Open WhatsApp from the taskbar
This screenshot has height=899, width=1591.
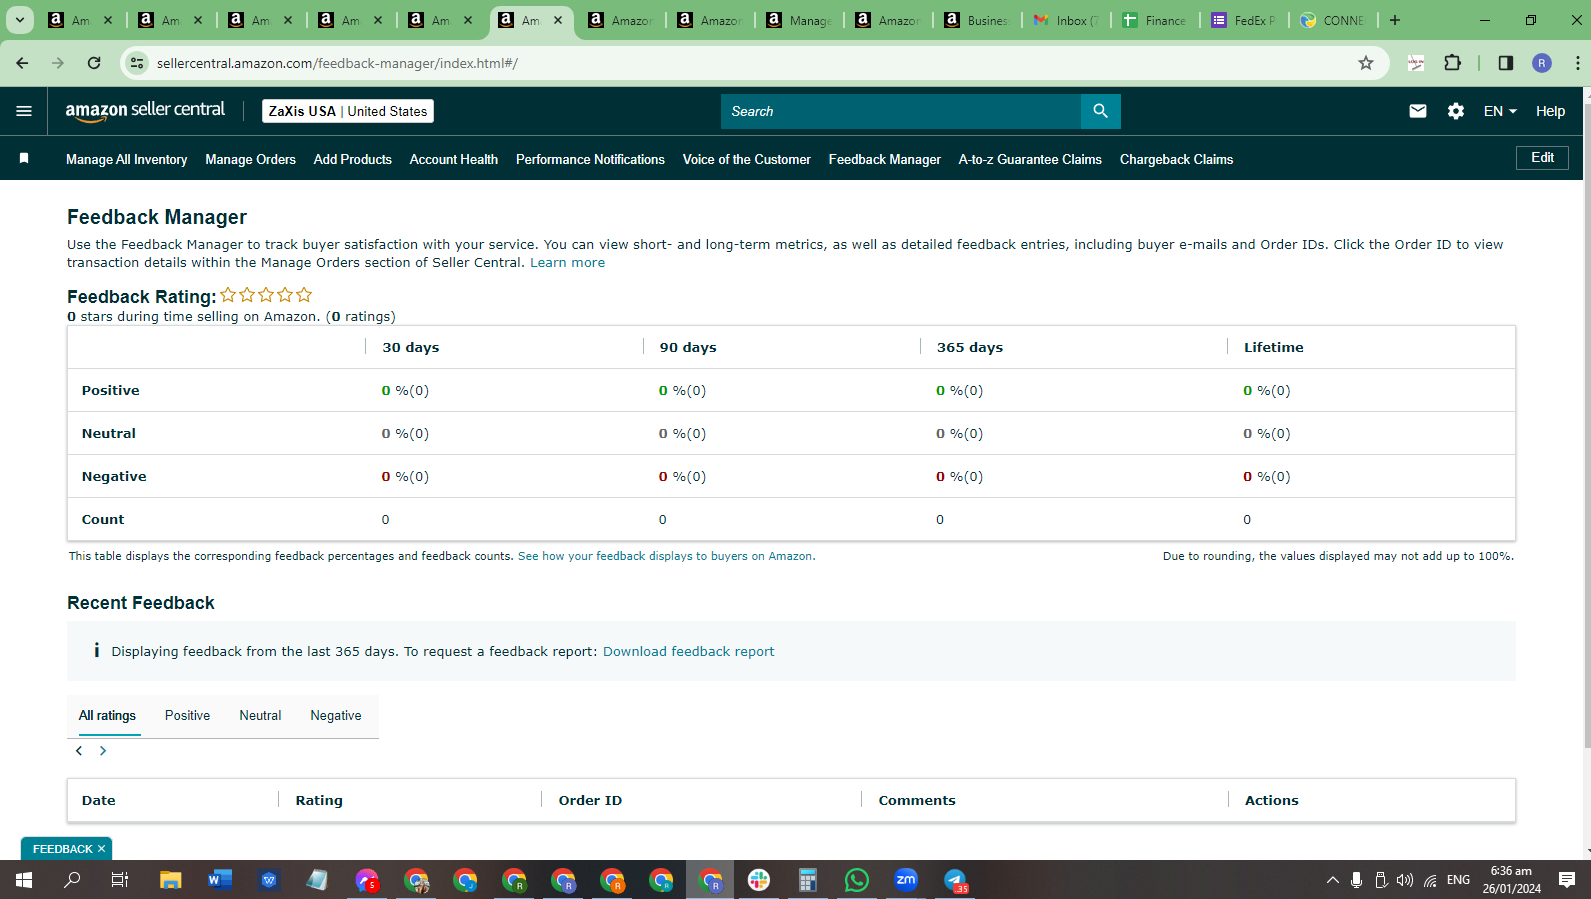click(857, 880)
